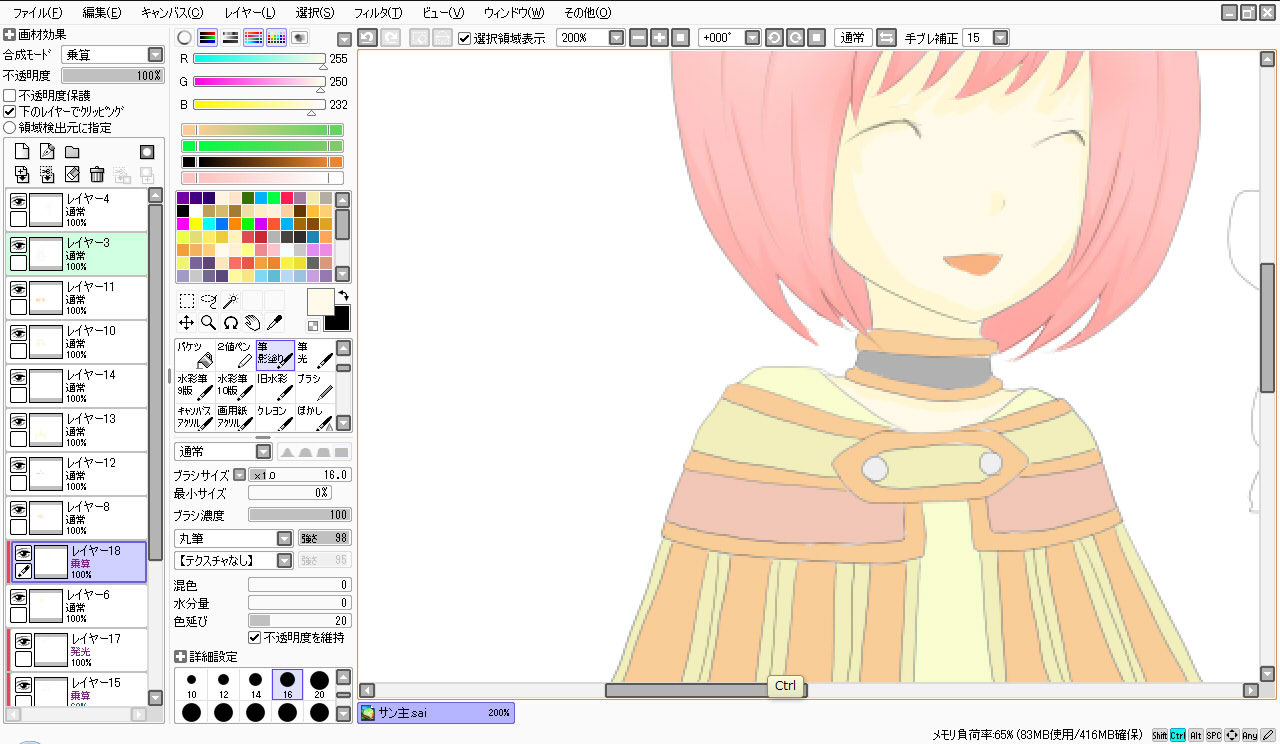Click the foreground color swatch
Screen dimensions: 1280x744
point(320,302)
